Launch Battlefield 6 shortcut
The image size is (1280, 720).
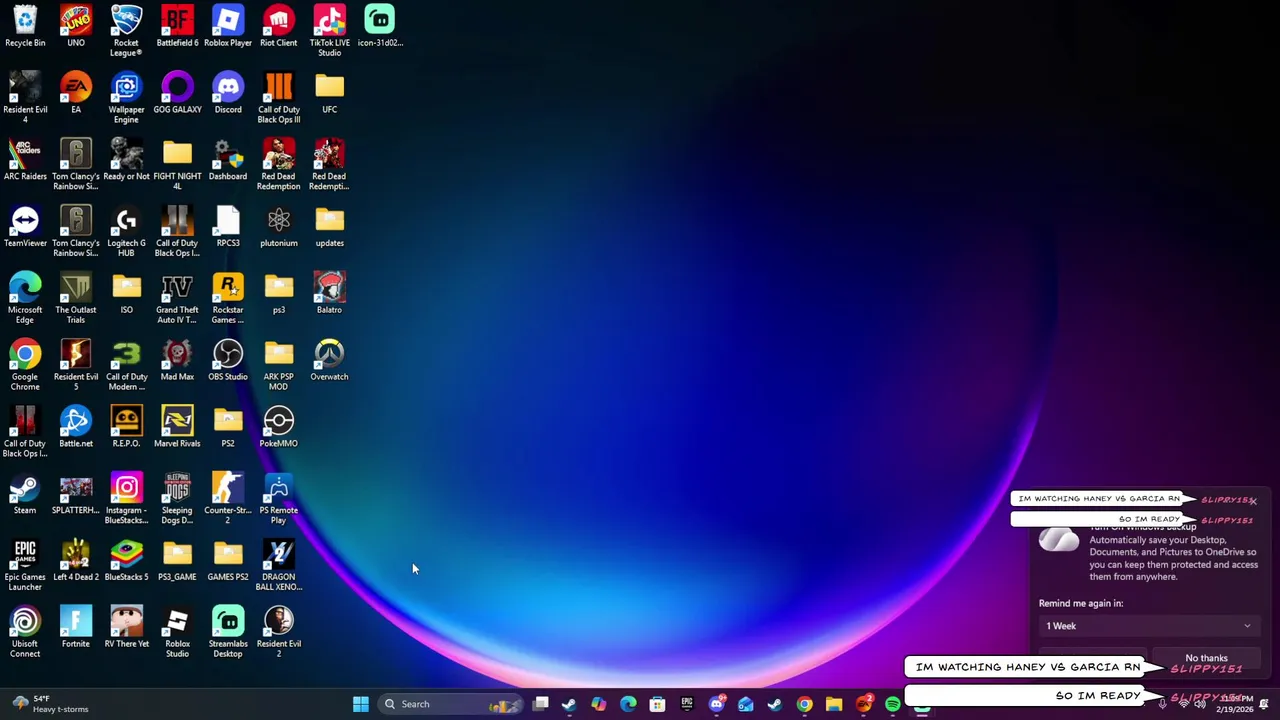[177, 26]
